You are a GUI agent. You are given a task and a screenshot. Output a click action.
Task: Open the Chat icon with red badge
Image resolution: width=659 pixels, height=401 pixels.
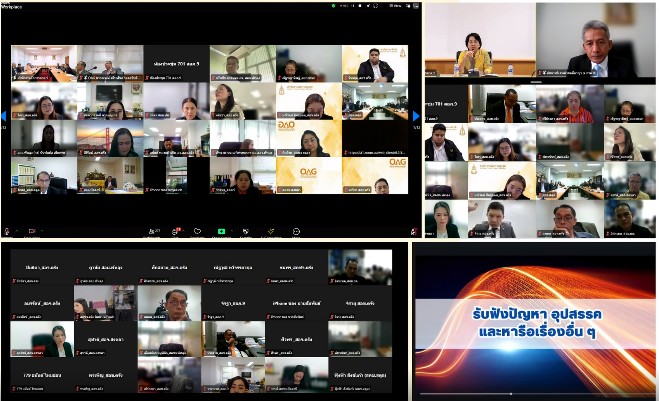175,231
